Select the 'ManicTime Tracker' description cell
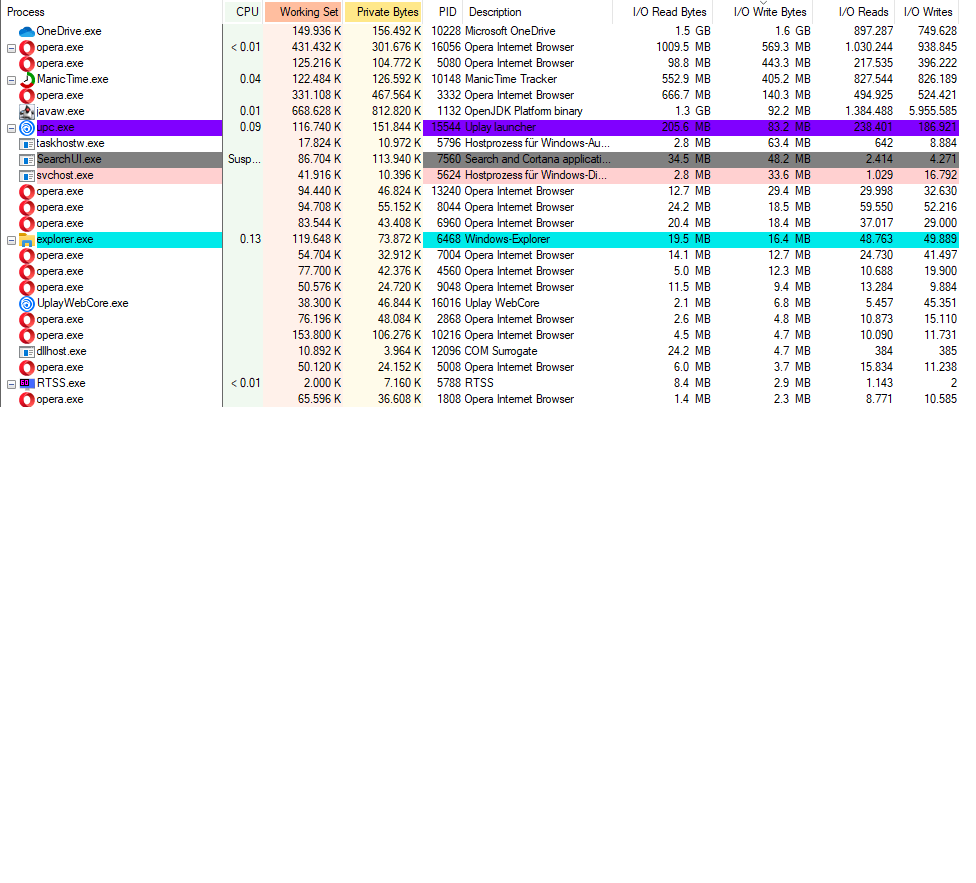 coord(511,79)
